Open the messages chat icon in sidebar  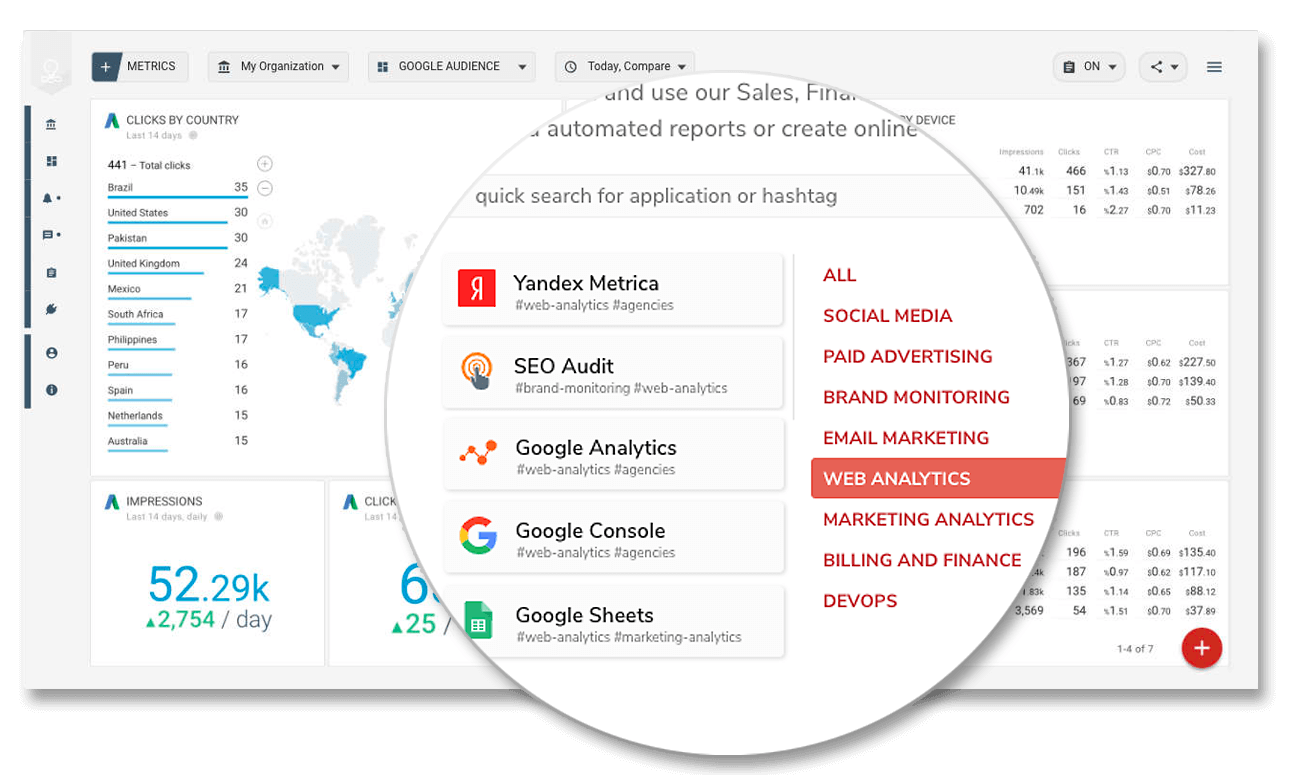50,235
